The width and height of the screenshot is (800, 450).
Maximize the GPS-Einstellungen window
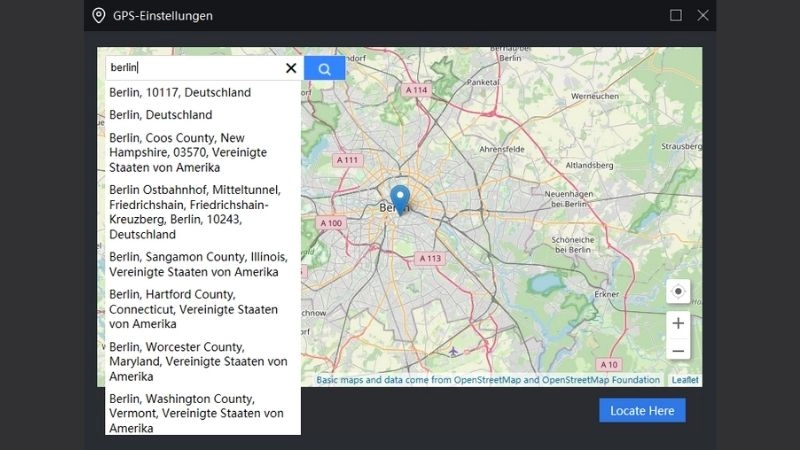[676, 15]
